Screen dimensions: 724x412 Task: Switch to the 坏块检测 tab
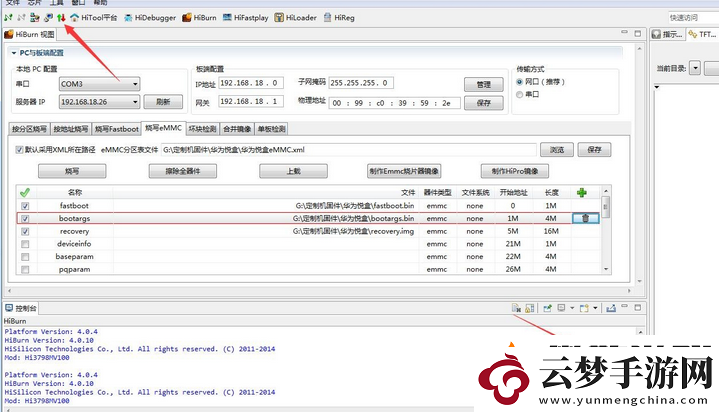(203, 129)
